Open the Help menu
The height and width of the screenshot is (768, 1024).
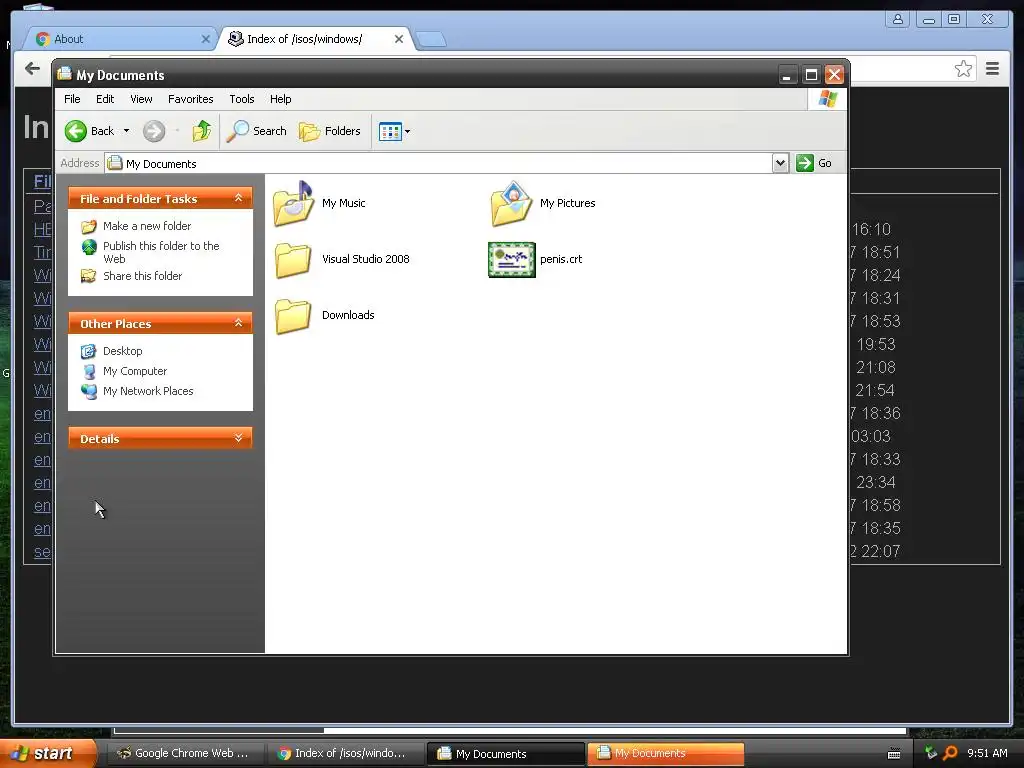(281, 99)
